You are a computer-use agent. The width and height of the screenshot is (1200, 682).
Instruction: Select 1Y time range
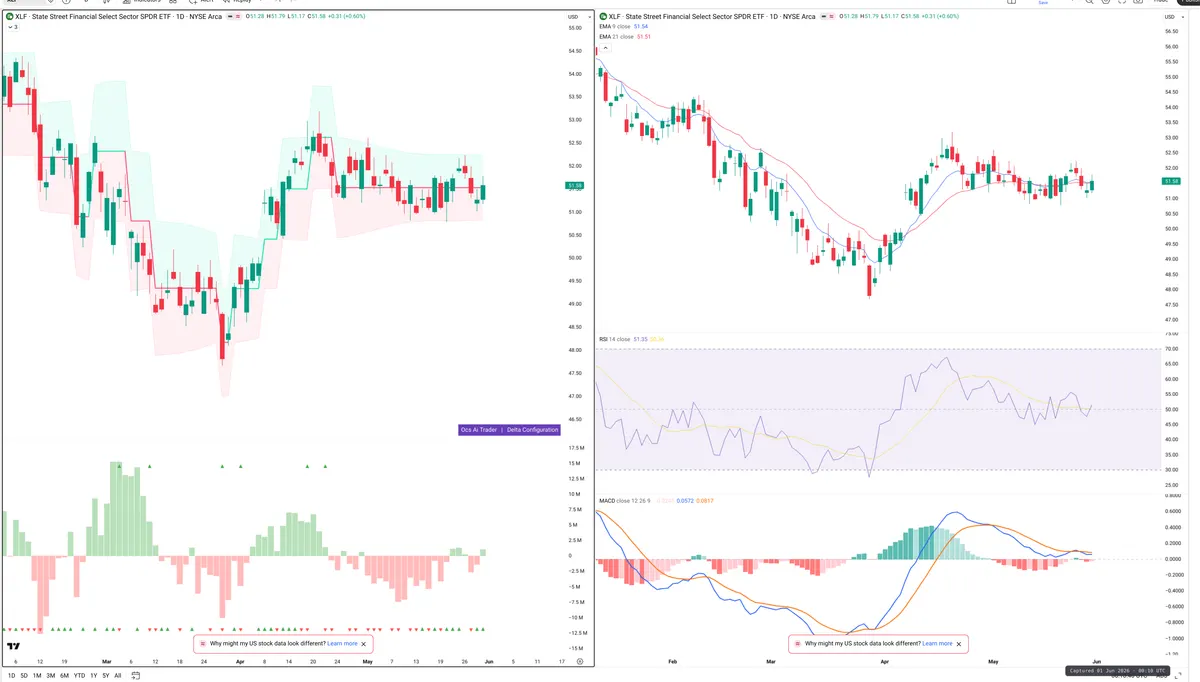pos(93,675)
